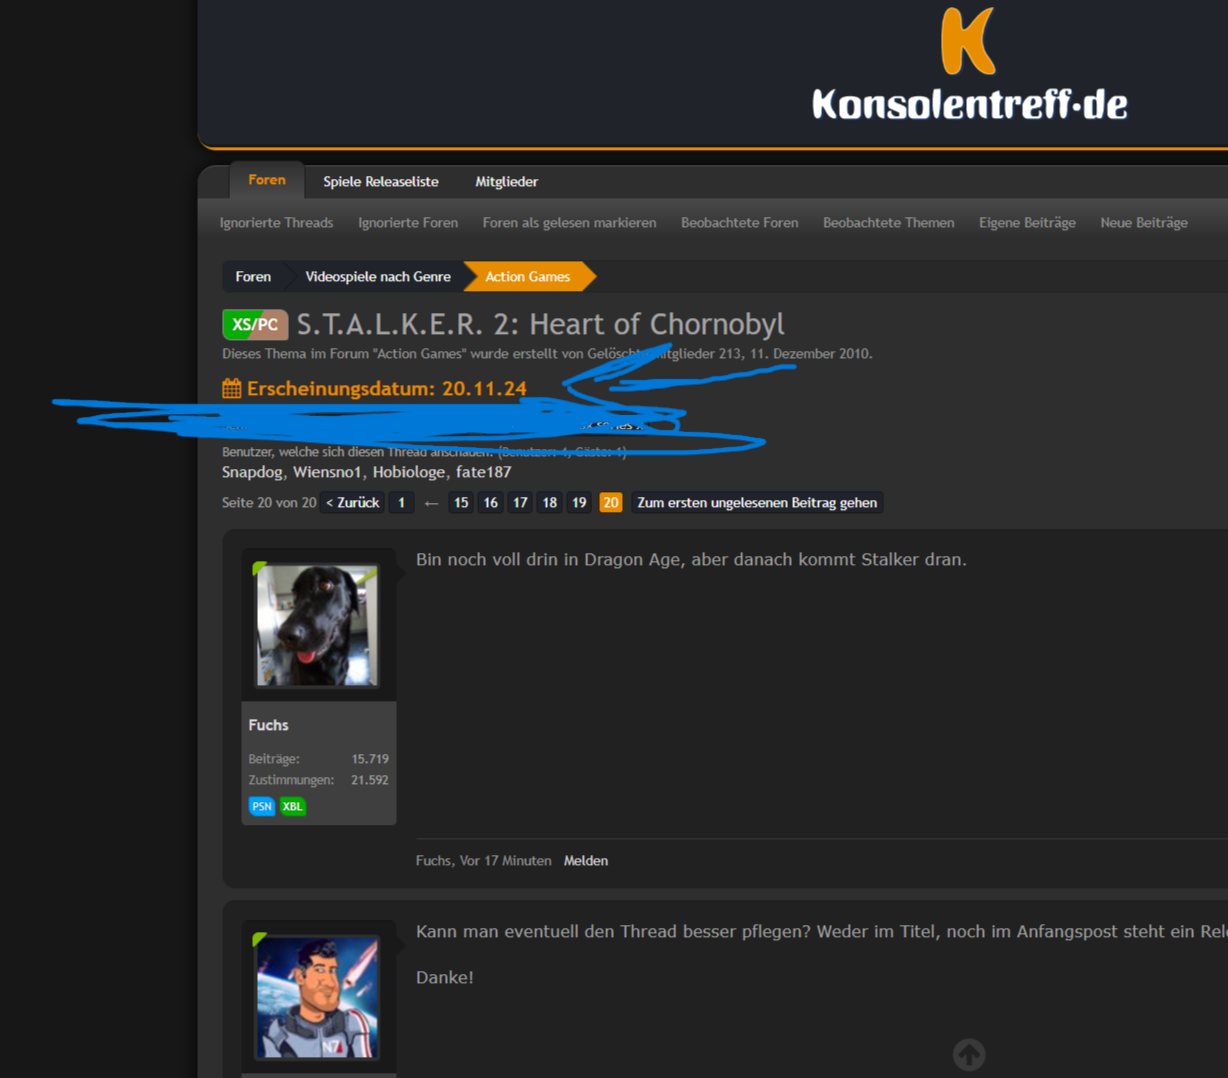Open Beobachtete Themen
1228x1078 pixels.
888,222
